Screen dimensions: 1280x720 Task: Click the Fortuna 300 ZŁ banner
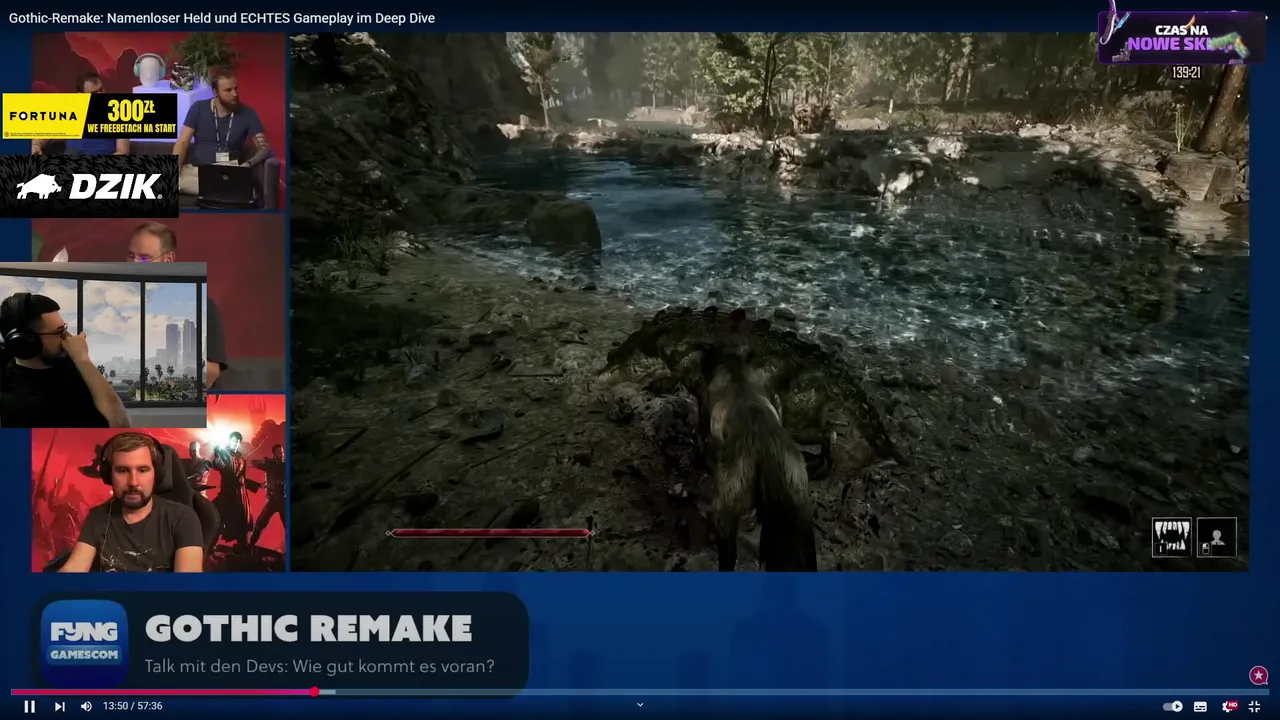(89, 116)
